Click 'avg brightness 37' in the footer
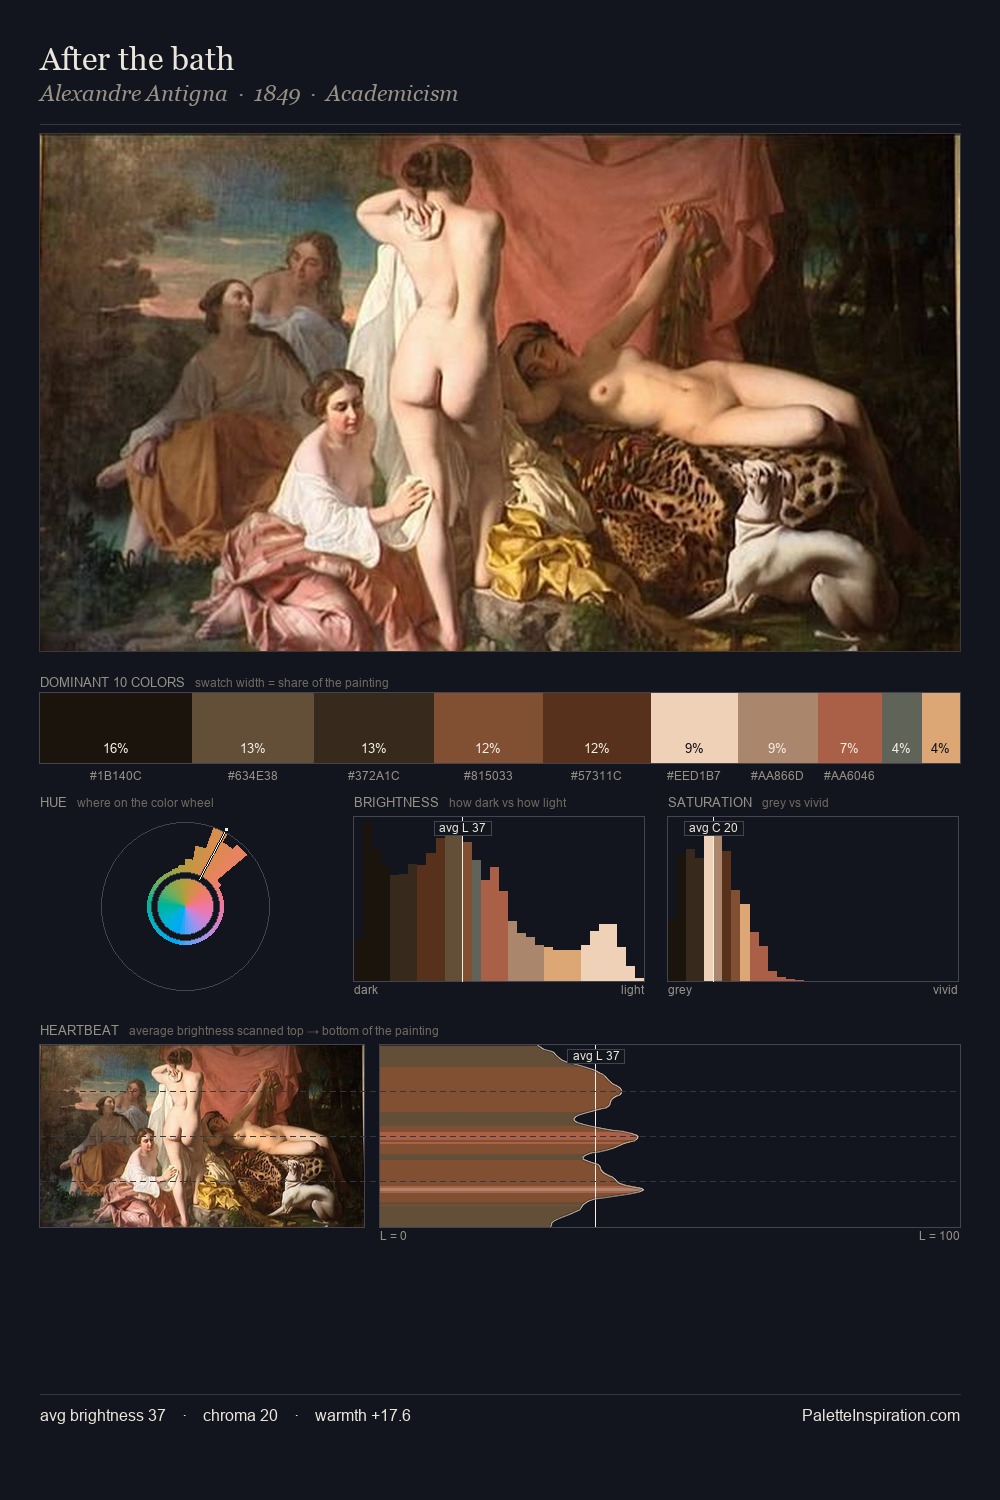Image resolution: width=1000 pixels, height=1500 pixels. (103, 1415)
